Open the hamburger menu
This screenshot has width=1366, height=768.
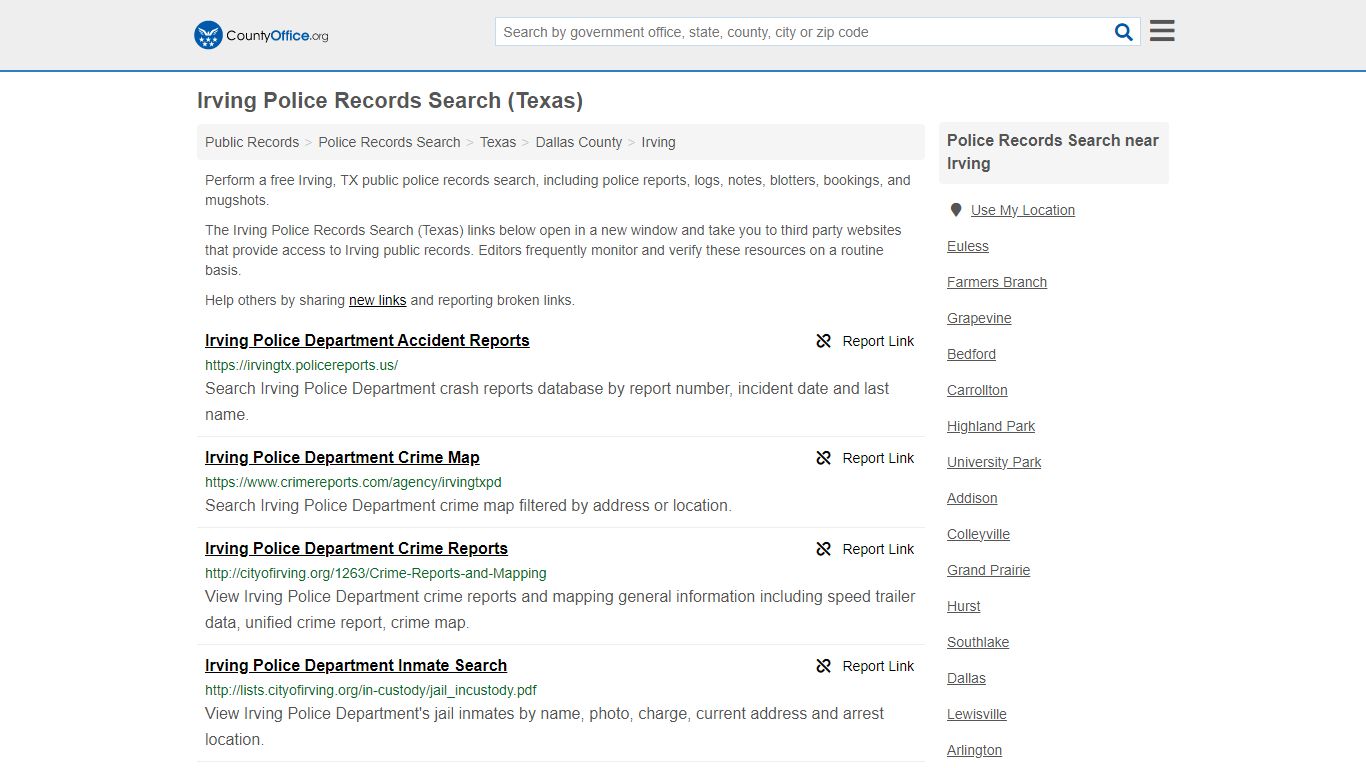pos(1162,31)
